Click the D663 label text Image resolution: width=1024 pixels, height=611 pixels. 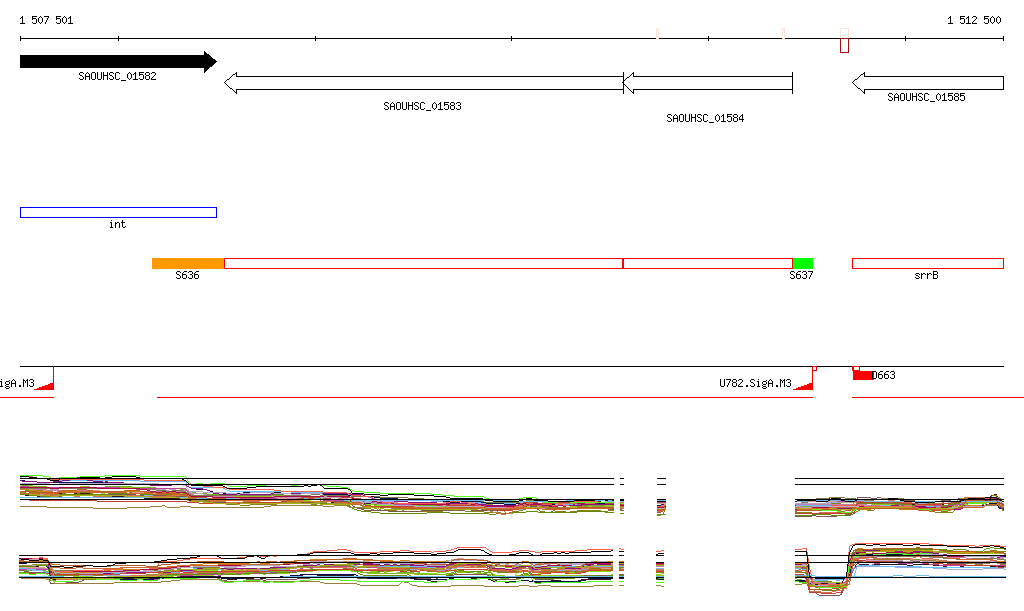884,375
